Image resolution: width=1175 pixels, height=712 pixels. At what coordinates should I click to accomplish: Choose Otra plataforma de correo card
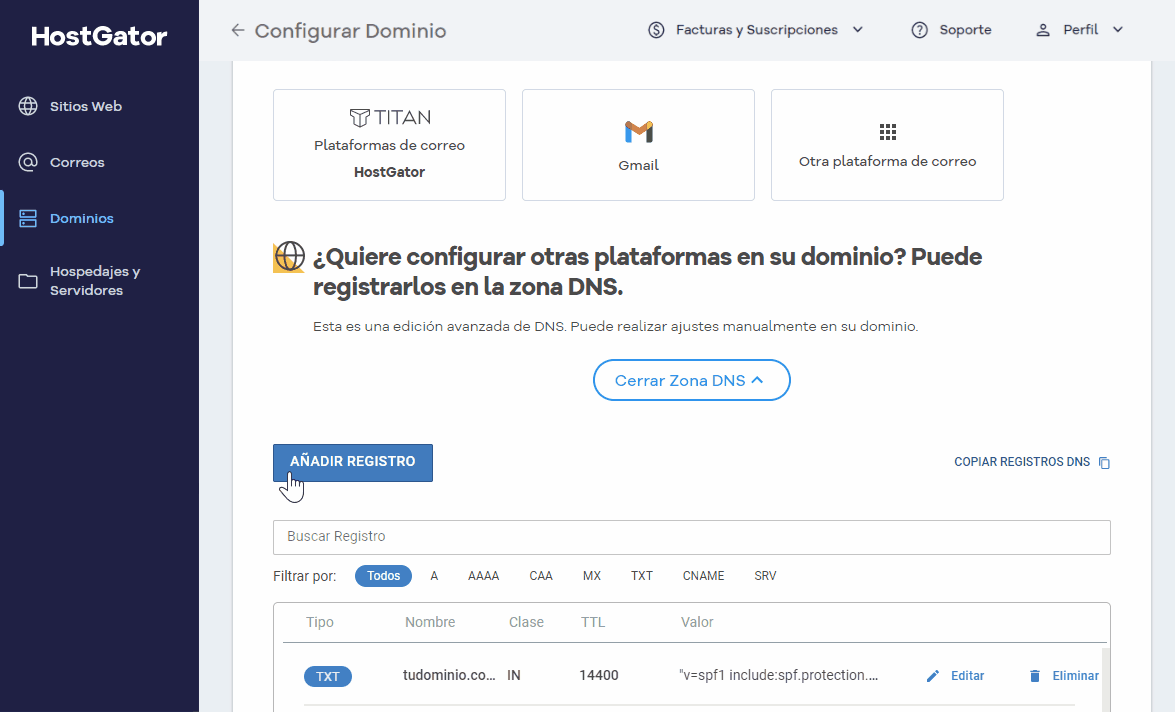[x=887, y=145]
